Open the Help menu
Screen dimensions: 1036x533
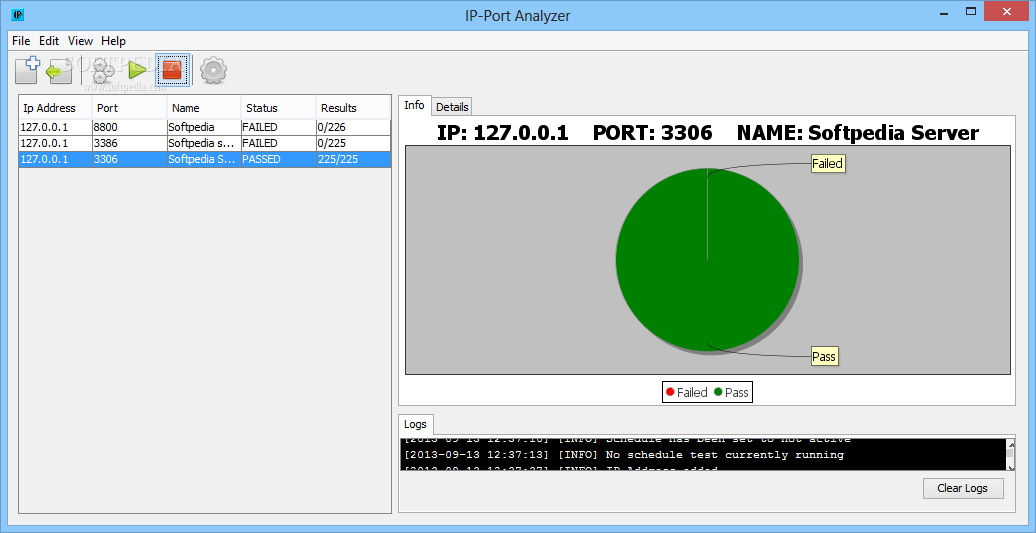tap(113, 41)
